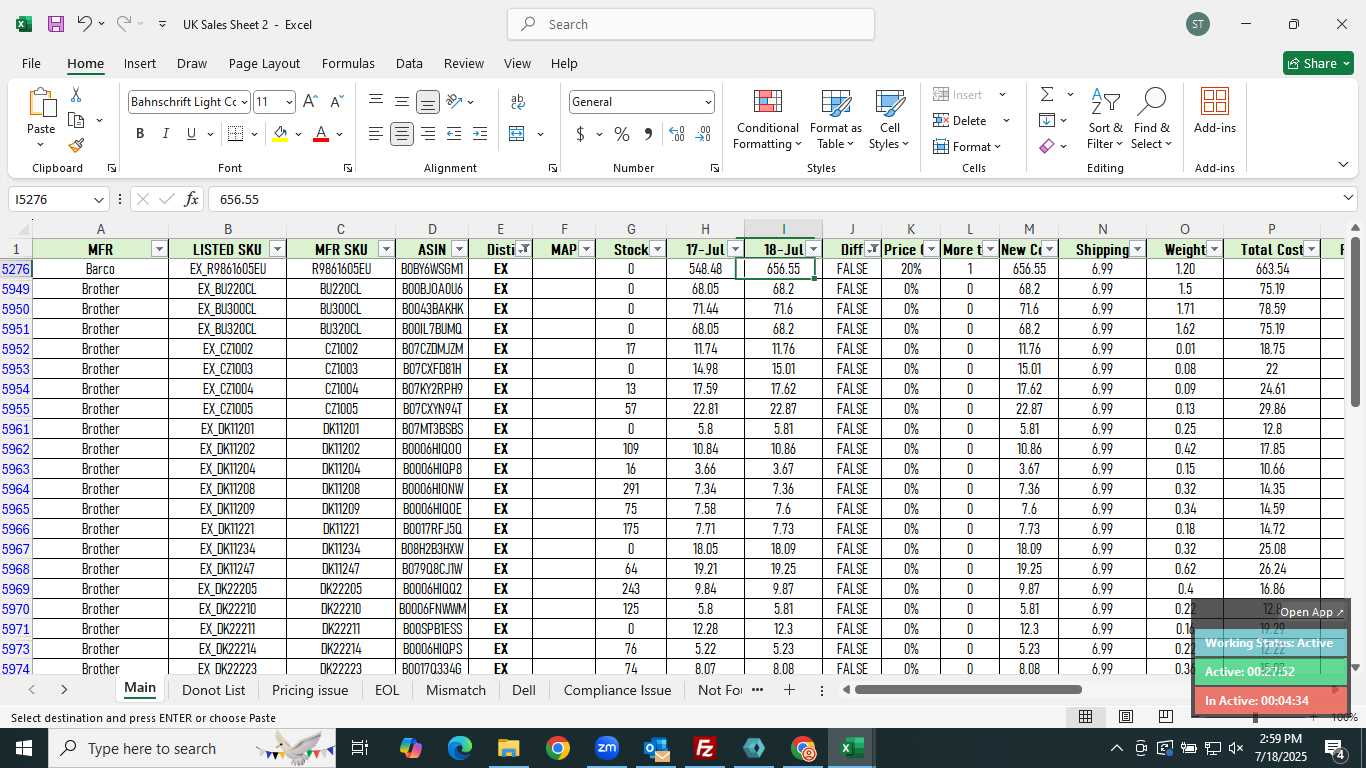The image size is (1366, 768).
Task: Click the AutoSum sigma icon
Action: (x=1047, y=94)
